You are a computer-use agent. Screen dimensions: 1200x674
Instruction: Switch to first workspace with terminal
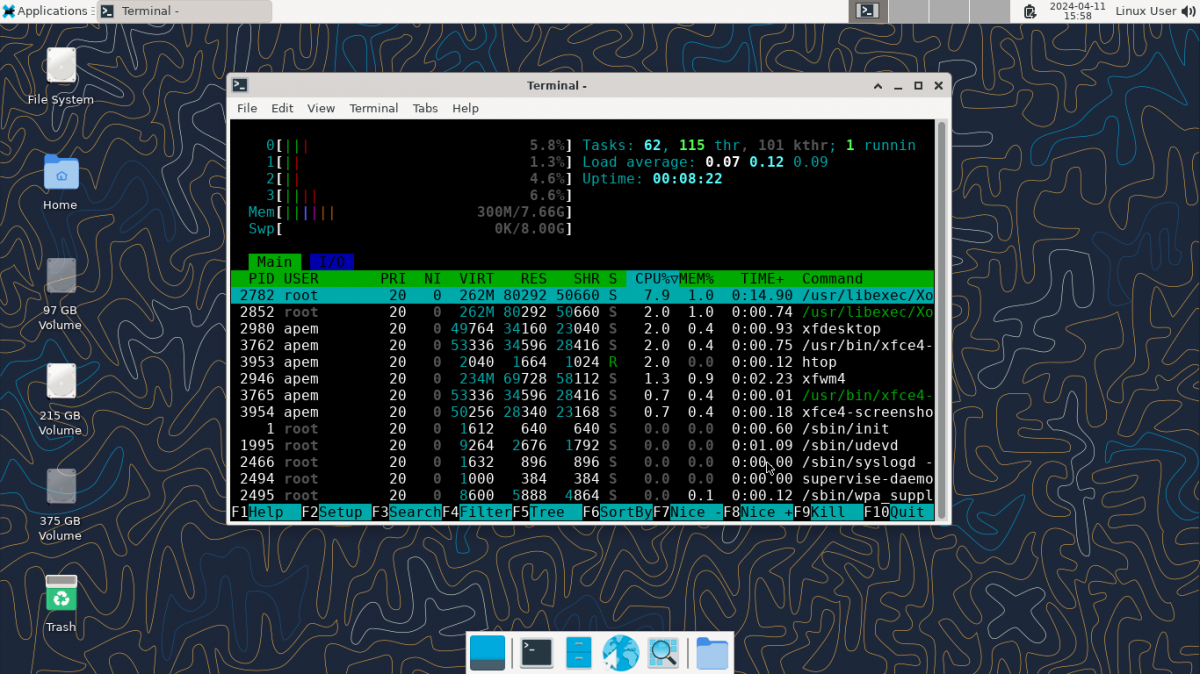868,11
